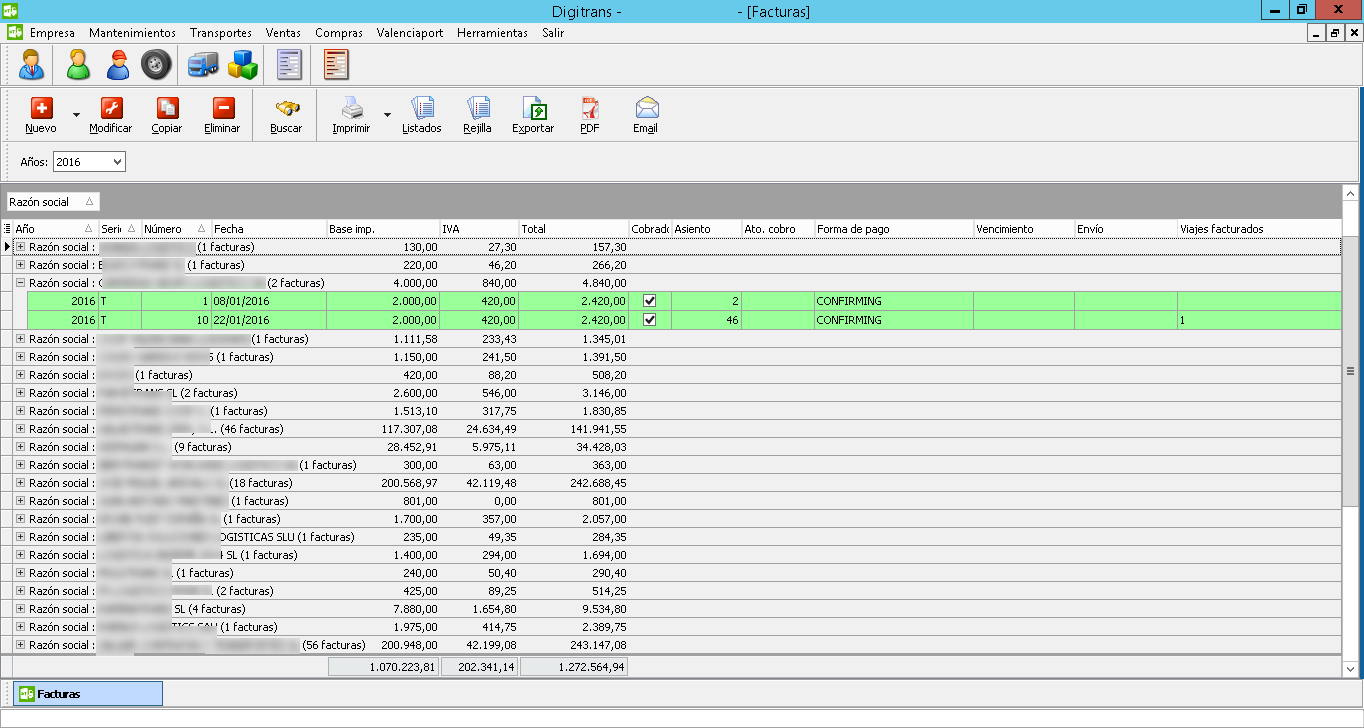Screen dimensions: 1364x728
Task: Expand the group with total 157,30
Action: pyautogui.click(x=20, y=247)
